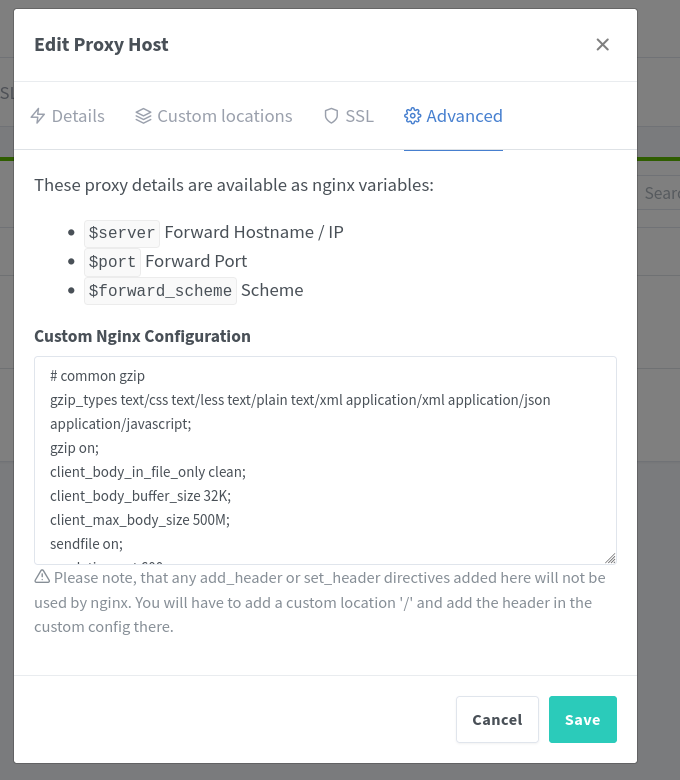This screenshot has width=680, height=780.
Task: Click the textarea resize handle corner
Action: [x=610, y=558]
